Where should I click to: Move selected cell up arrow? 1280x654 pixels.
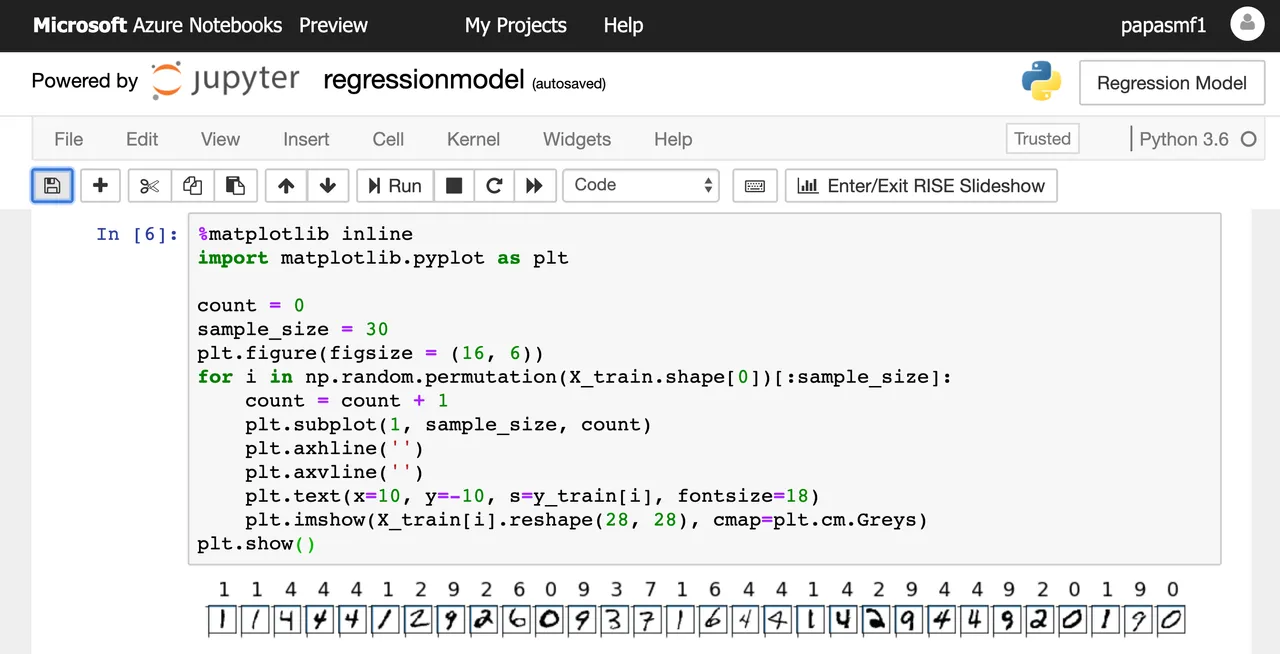[286, 185]
